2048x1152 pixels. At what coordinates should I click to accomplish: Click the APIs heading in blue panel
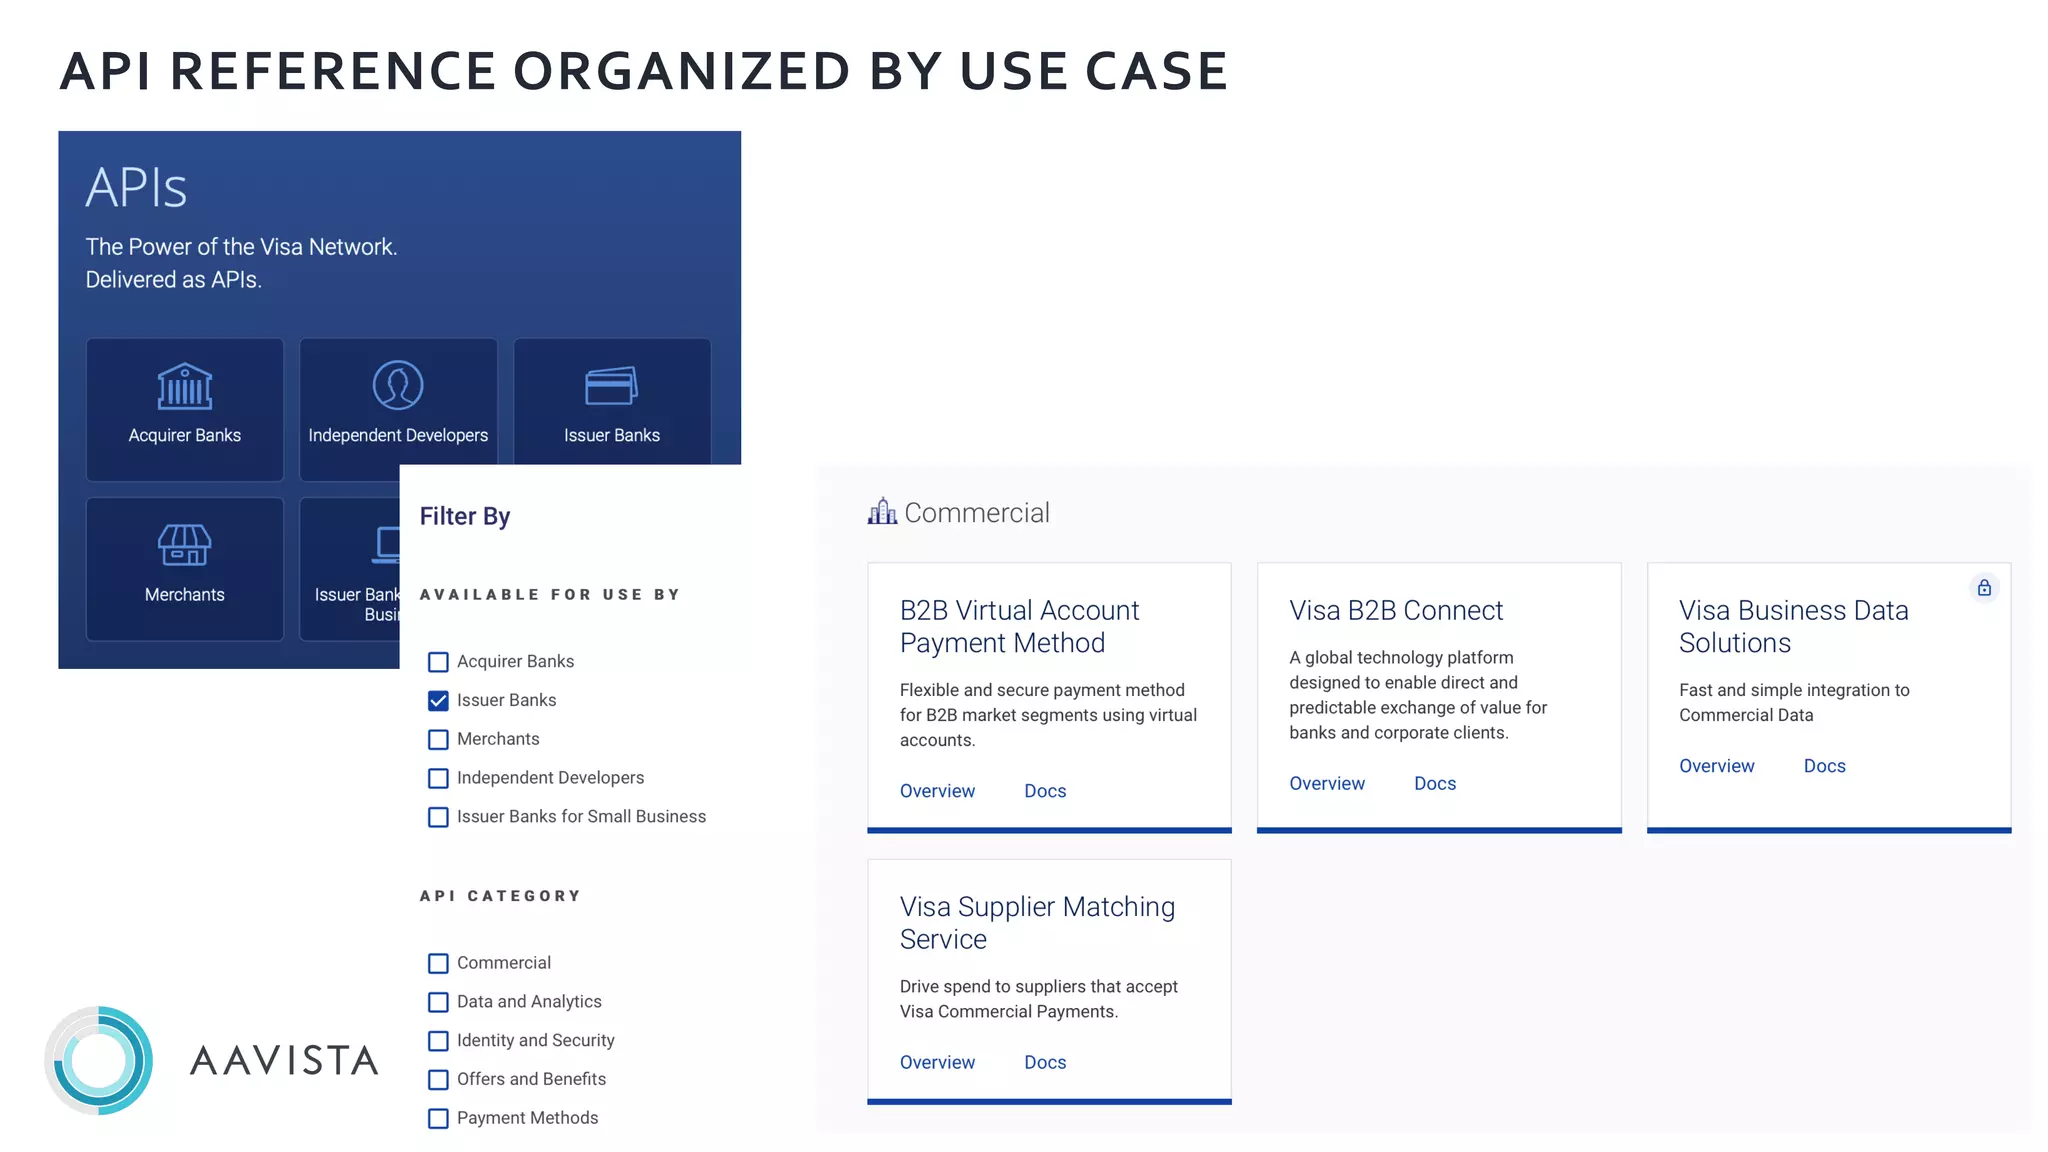tap(136, 187)
